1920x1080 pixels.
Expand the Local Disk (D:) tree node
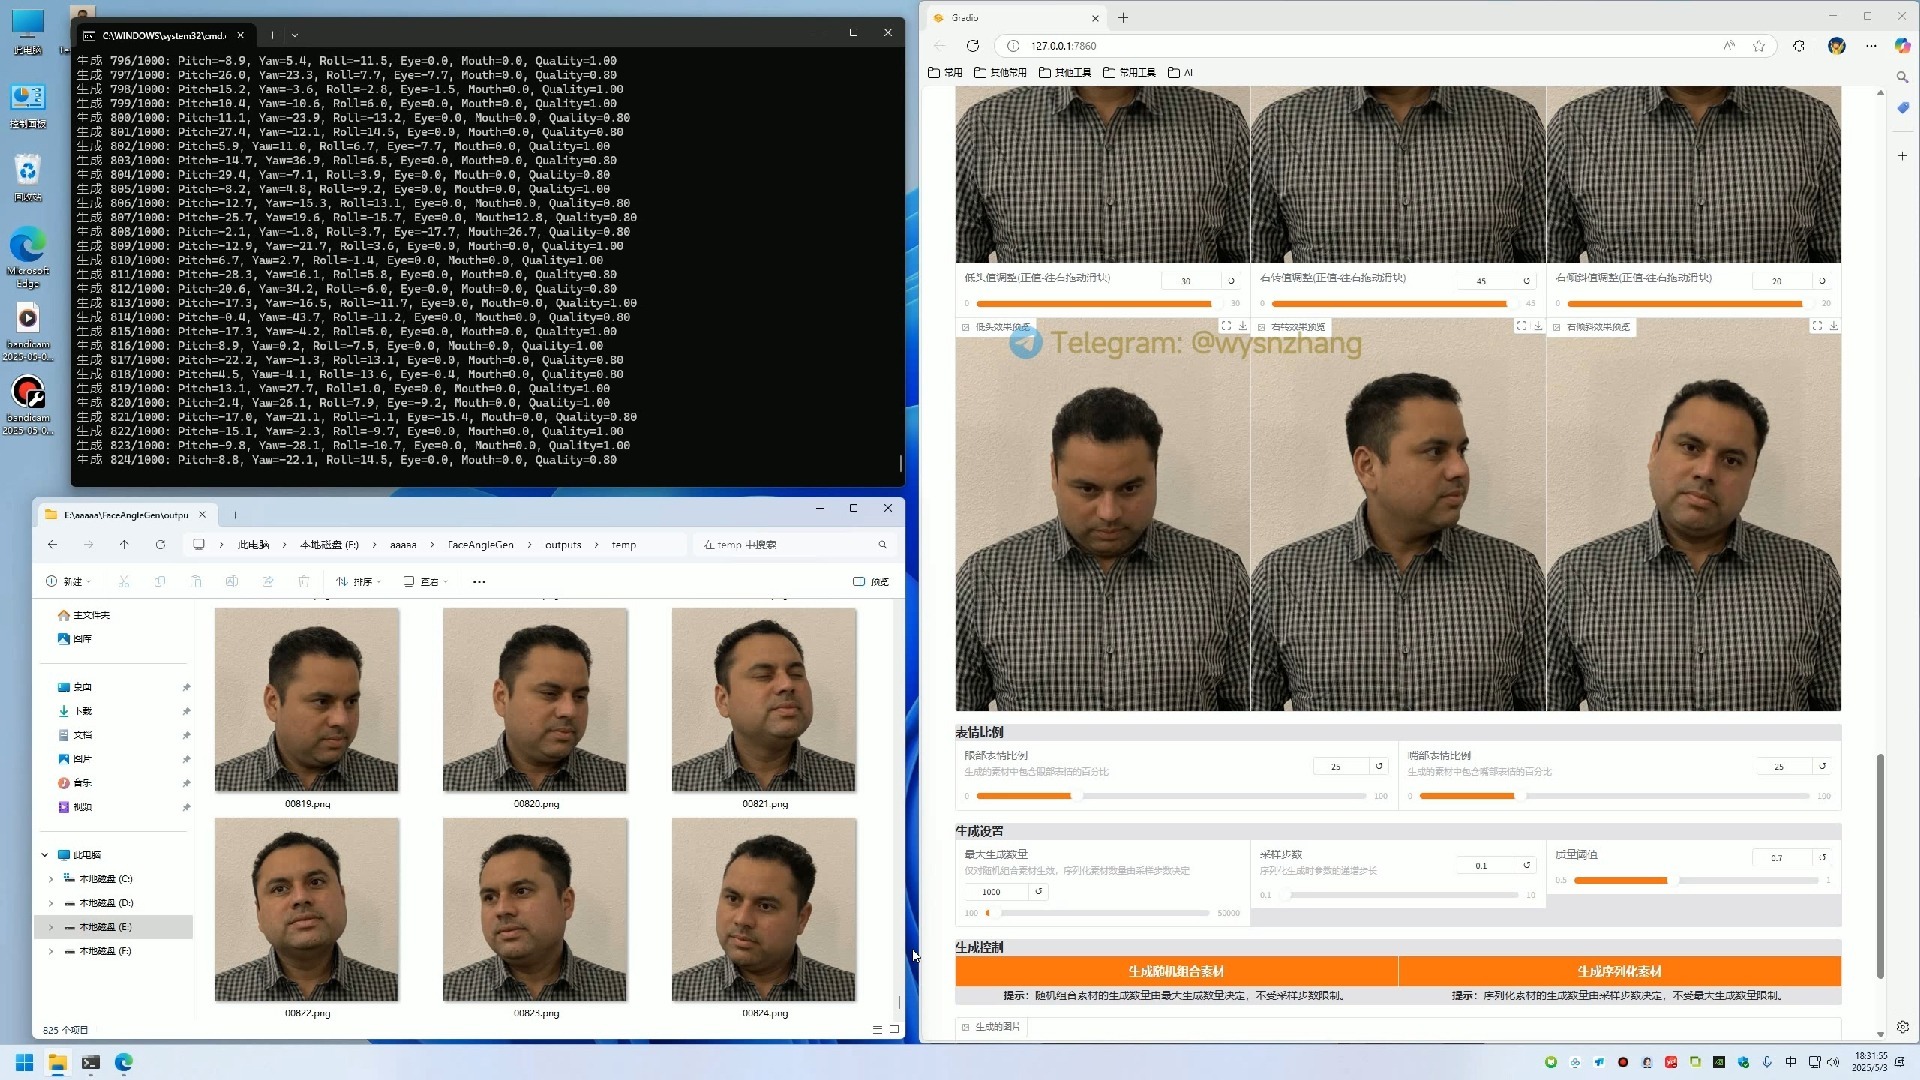click(x=51, y=903)
